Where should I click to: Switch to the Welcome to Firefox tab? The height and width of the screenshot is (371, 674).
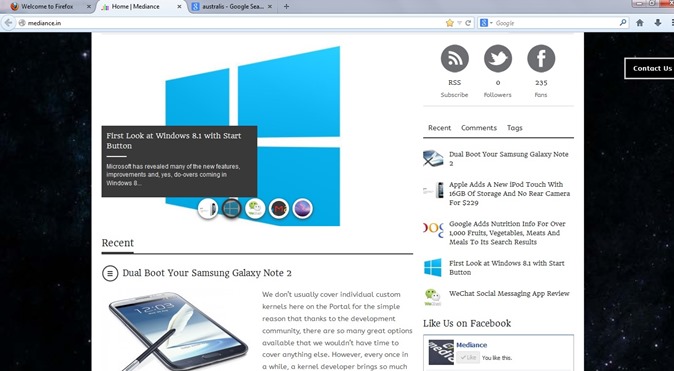click(x=47, y=6)
